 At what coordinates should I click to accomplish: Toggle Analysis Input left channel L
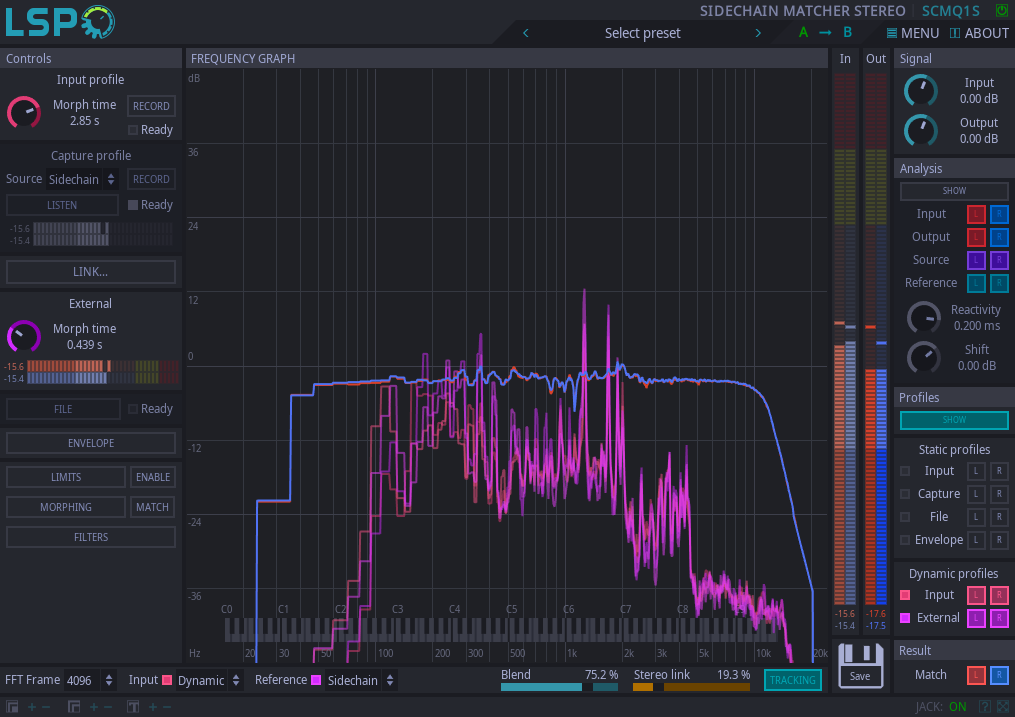coord(976,214)
